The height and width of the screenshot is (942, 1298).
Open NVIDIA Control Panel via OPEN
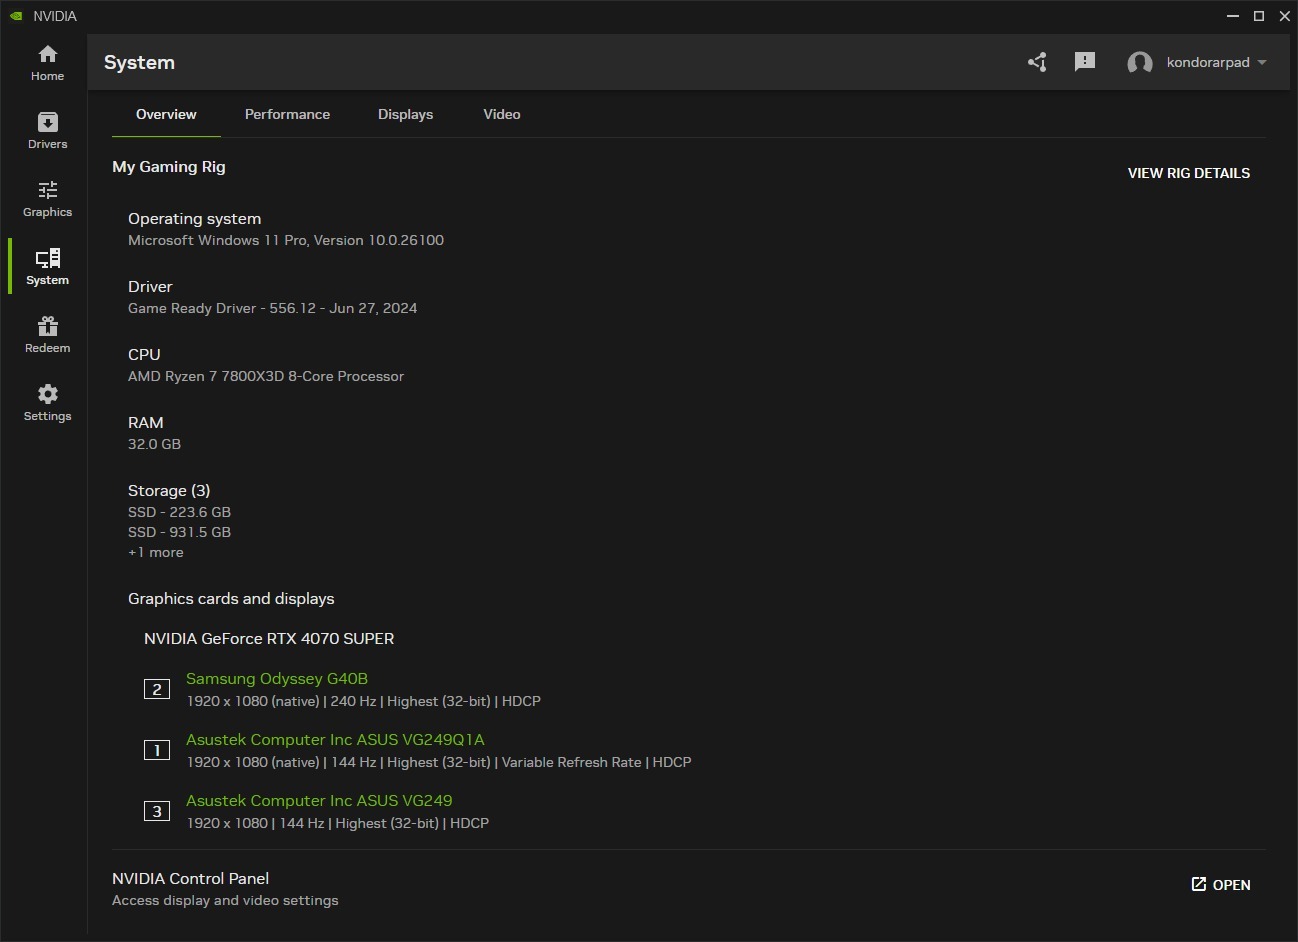pyautogui.click(x=1221, y=885)
